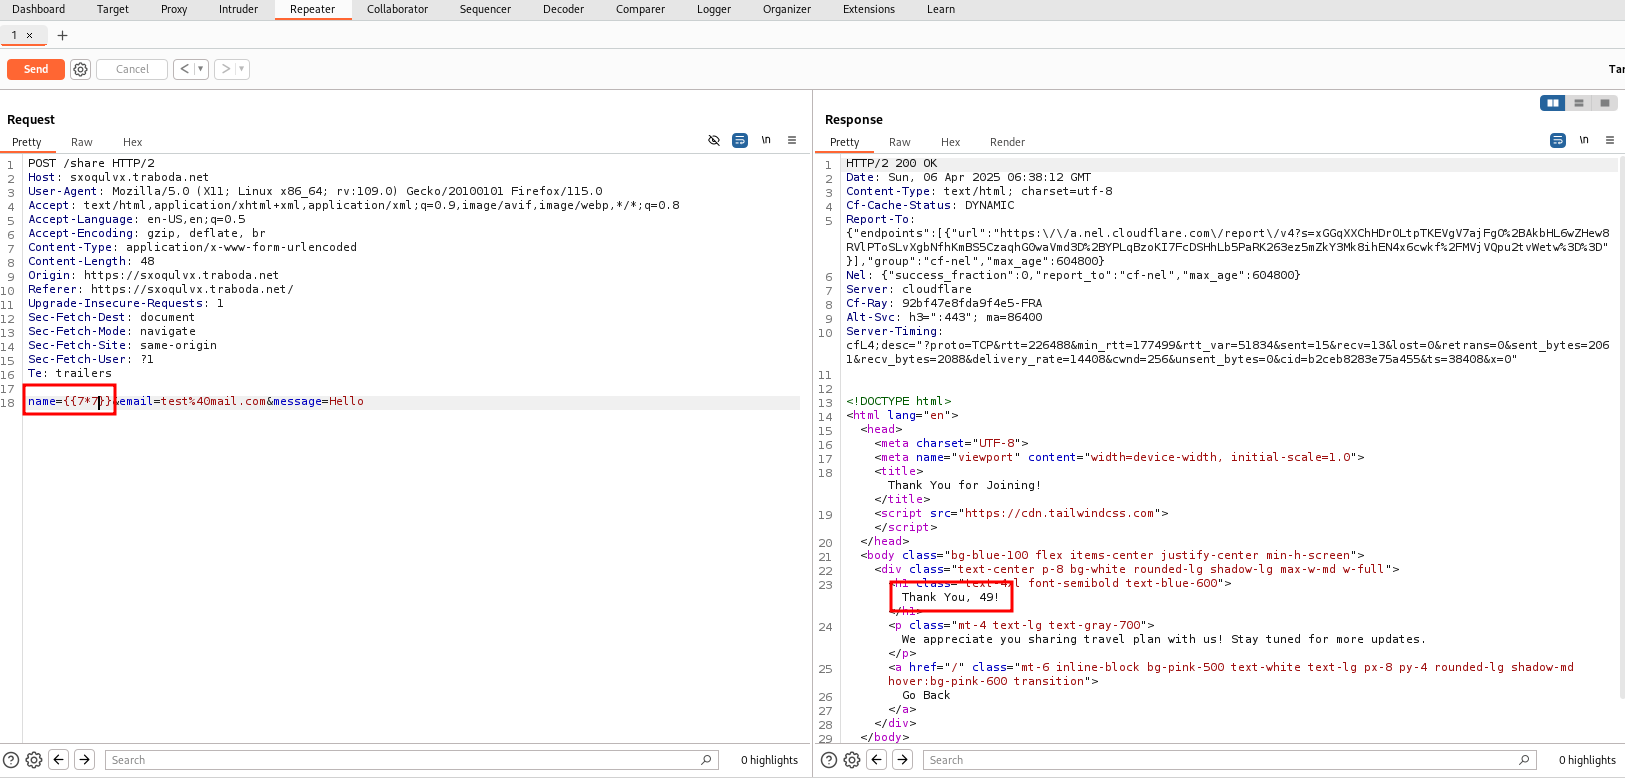Go to next search match in Request

85,760
